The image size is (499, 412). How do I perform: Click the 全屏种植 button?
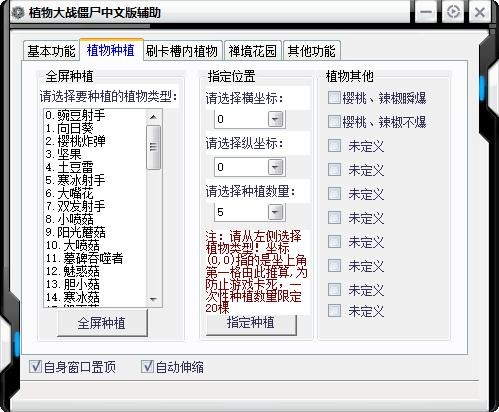[x=102, y=323]
